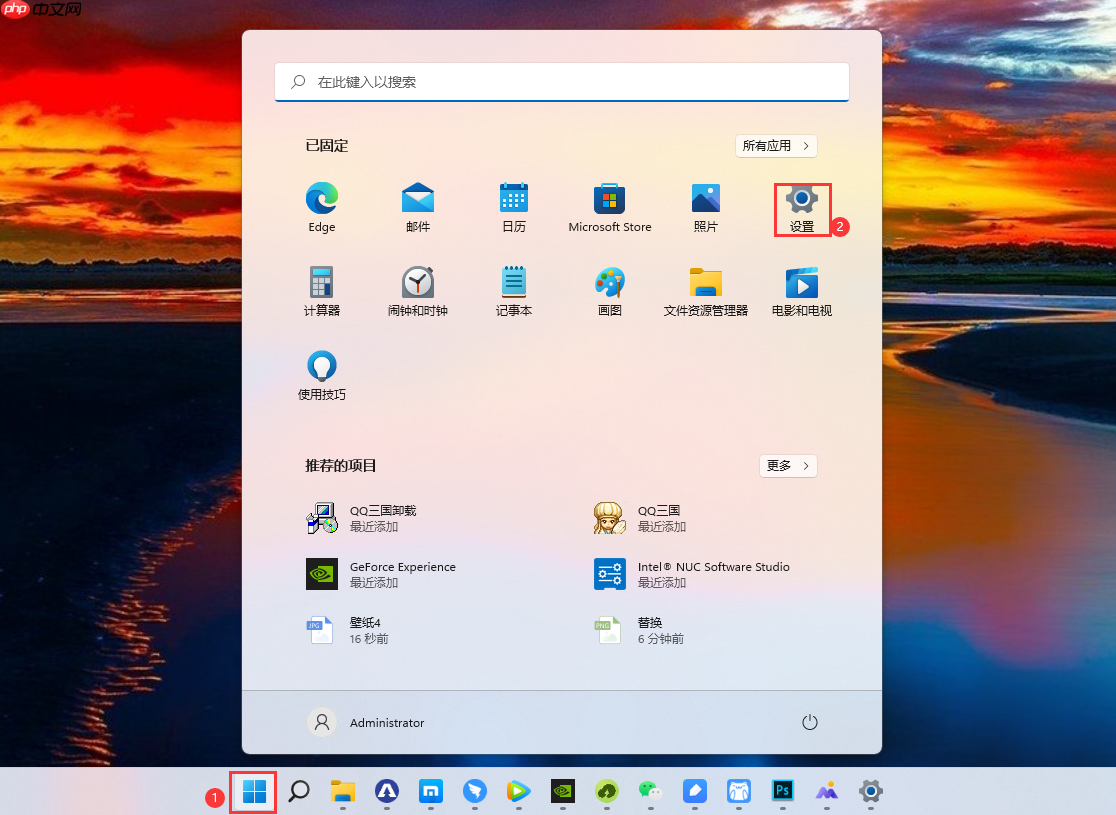Screen dimensions: 1116x815
Task: Click the power button in Start menu
Action: (809, 722)
